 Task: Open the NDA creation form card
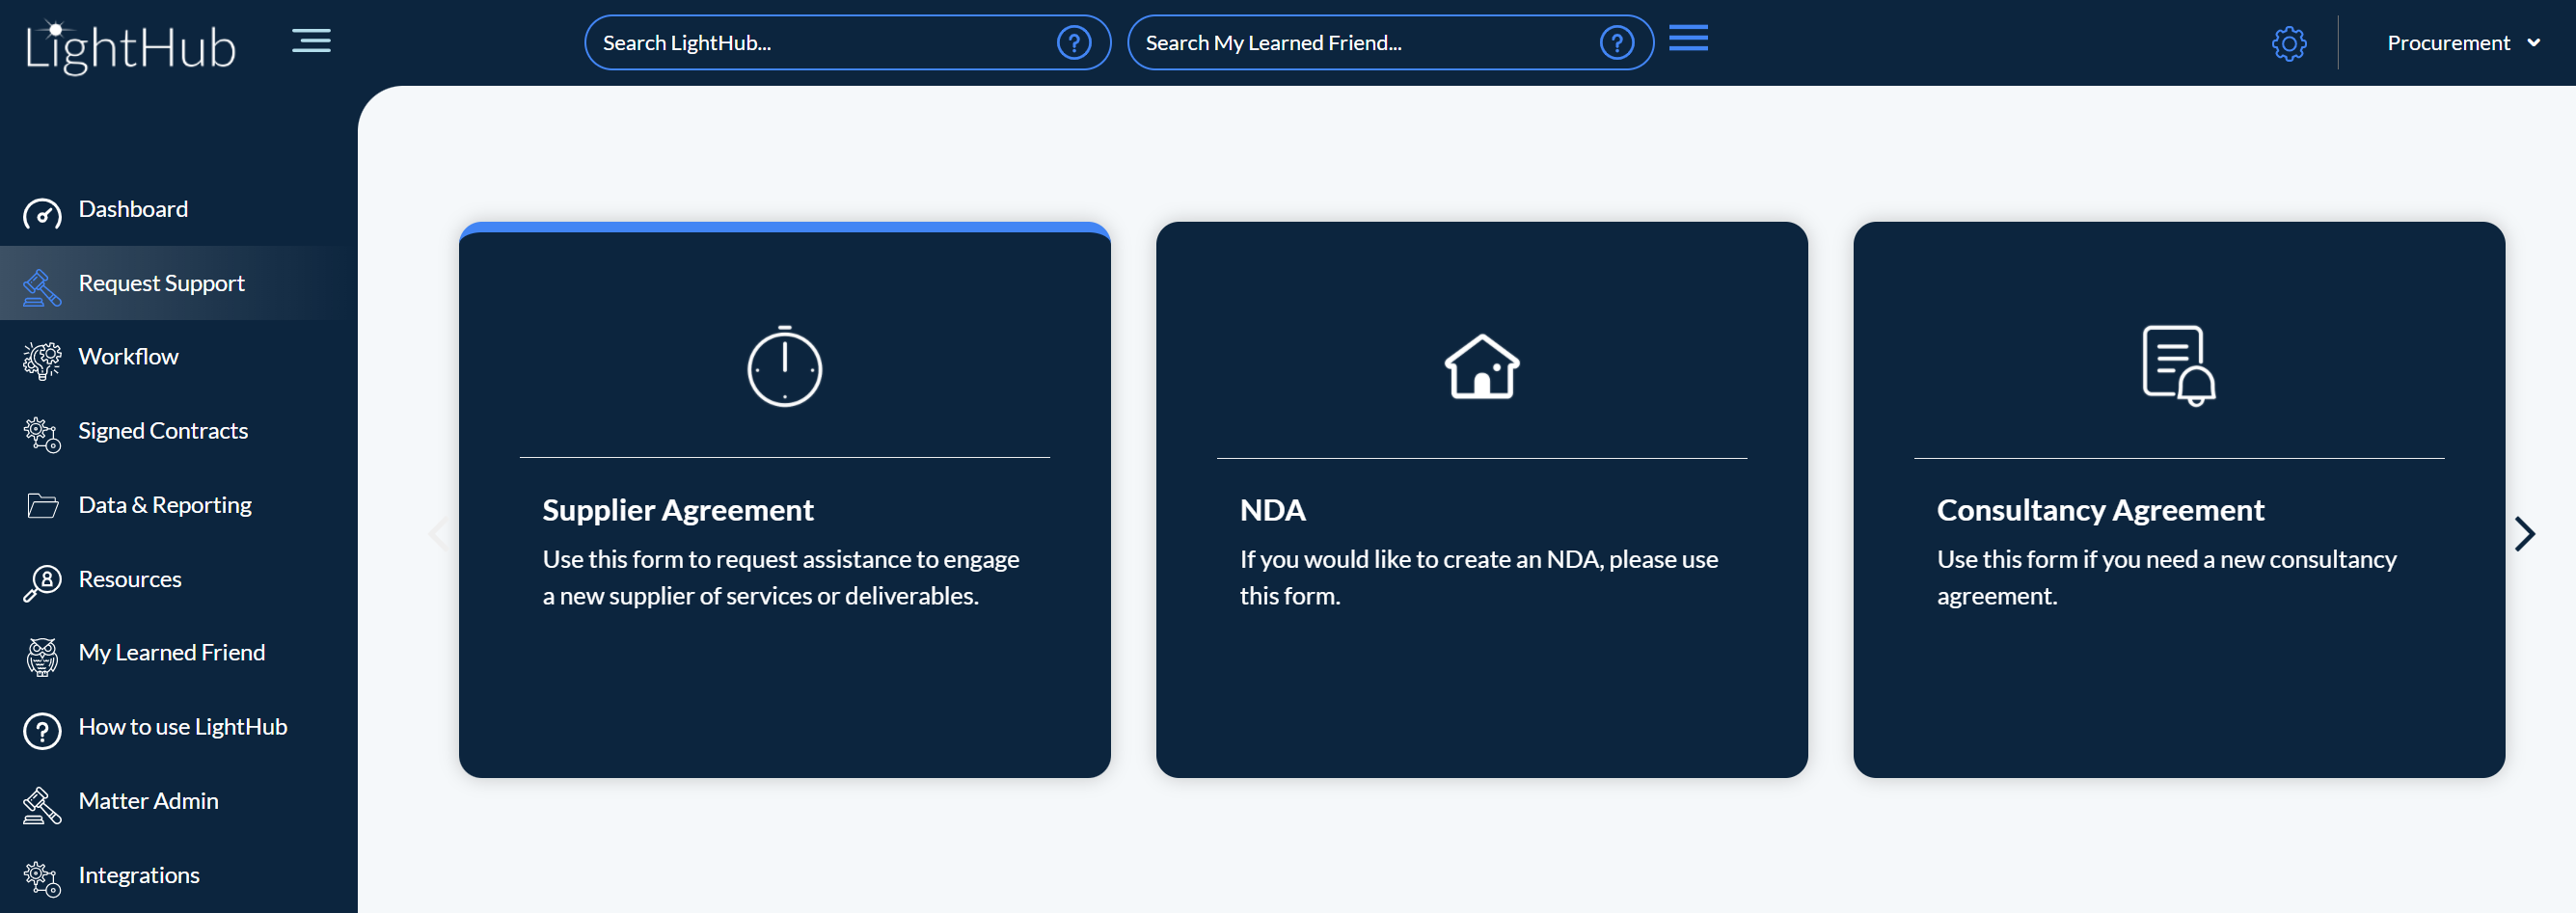[x=1481, y=500]
